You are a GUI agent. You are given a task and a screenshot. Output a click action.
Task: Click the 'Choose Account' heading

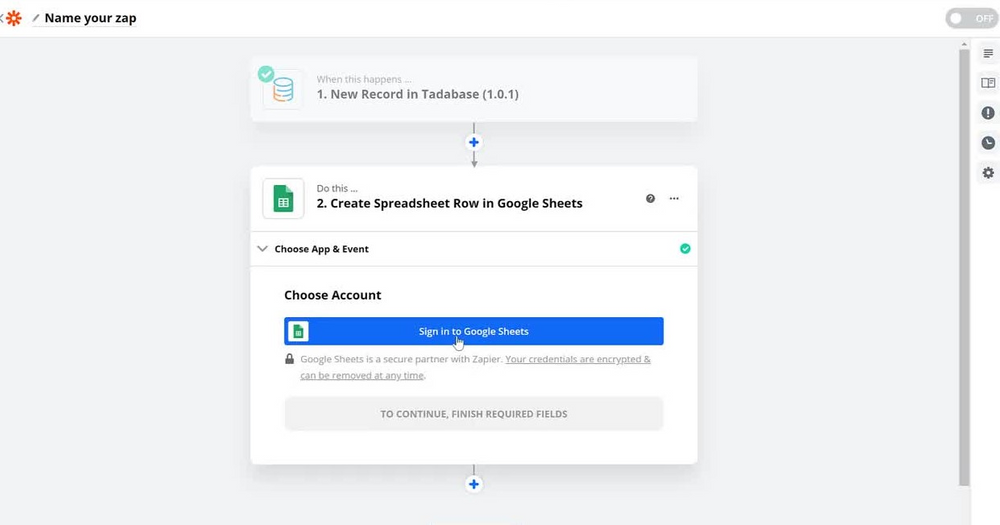[x=332, y=295]
